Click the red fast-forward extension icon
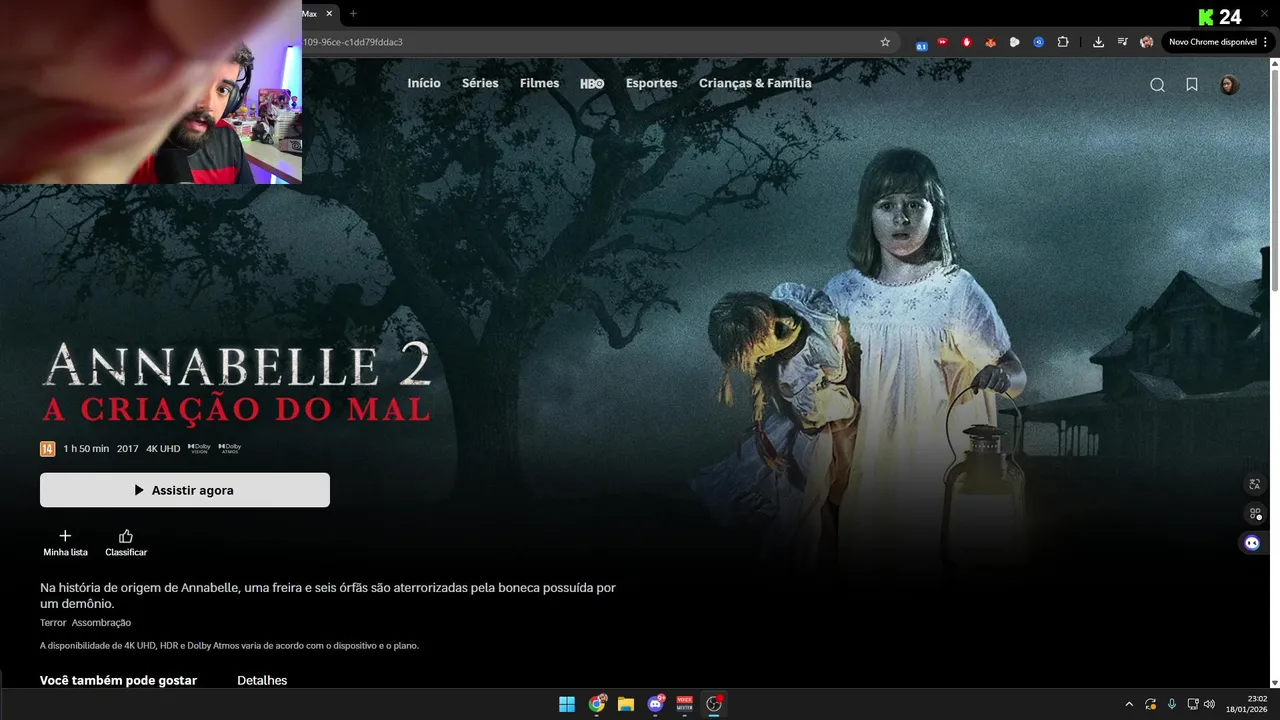Viewport: 1280px width, 720px height. (942, 42)
